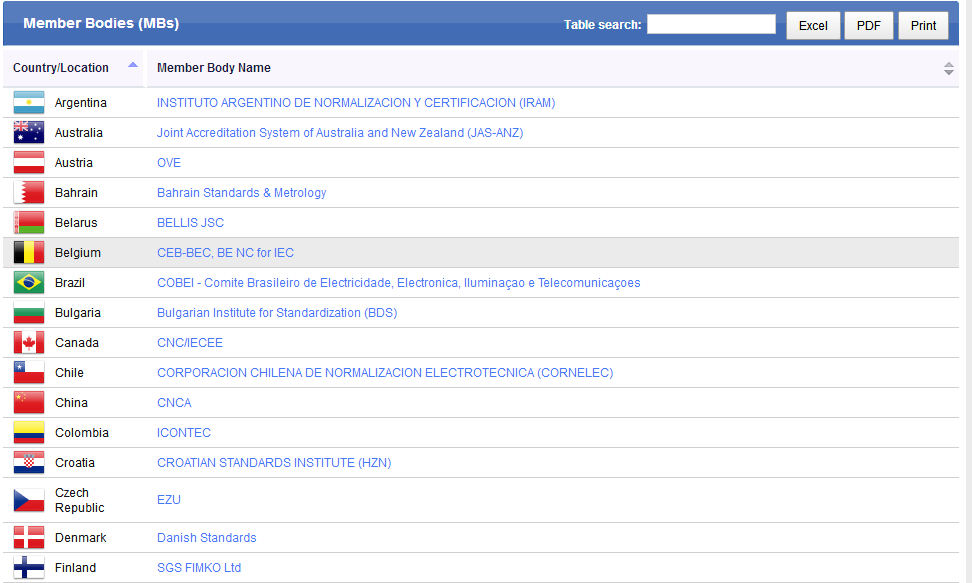Image resolution: width=972 pixels, height=583 pixels.
Task: Click the Brazil flag icon
Action: tap(28, 283)
